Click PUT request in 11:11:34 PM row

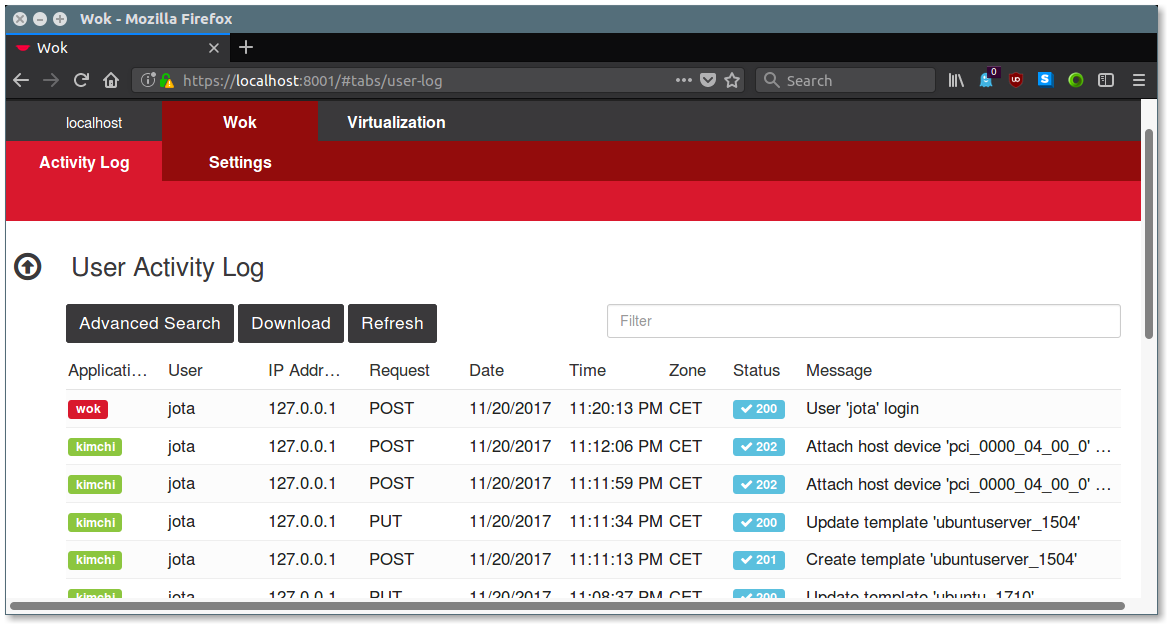386,522
